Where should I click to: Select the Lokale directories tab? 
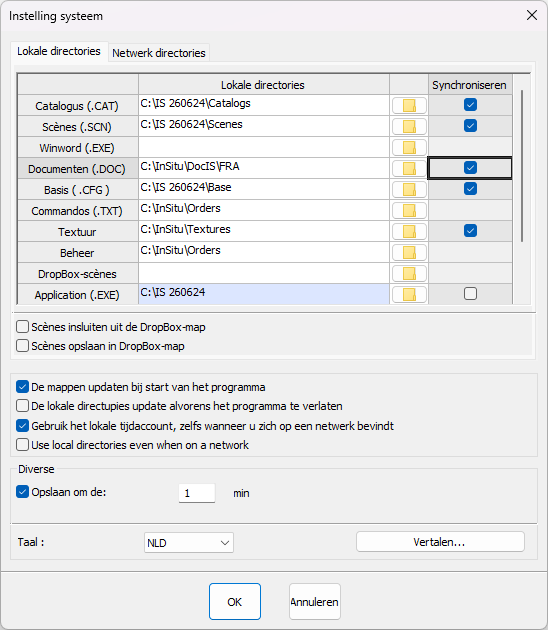59,51
